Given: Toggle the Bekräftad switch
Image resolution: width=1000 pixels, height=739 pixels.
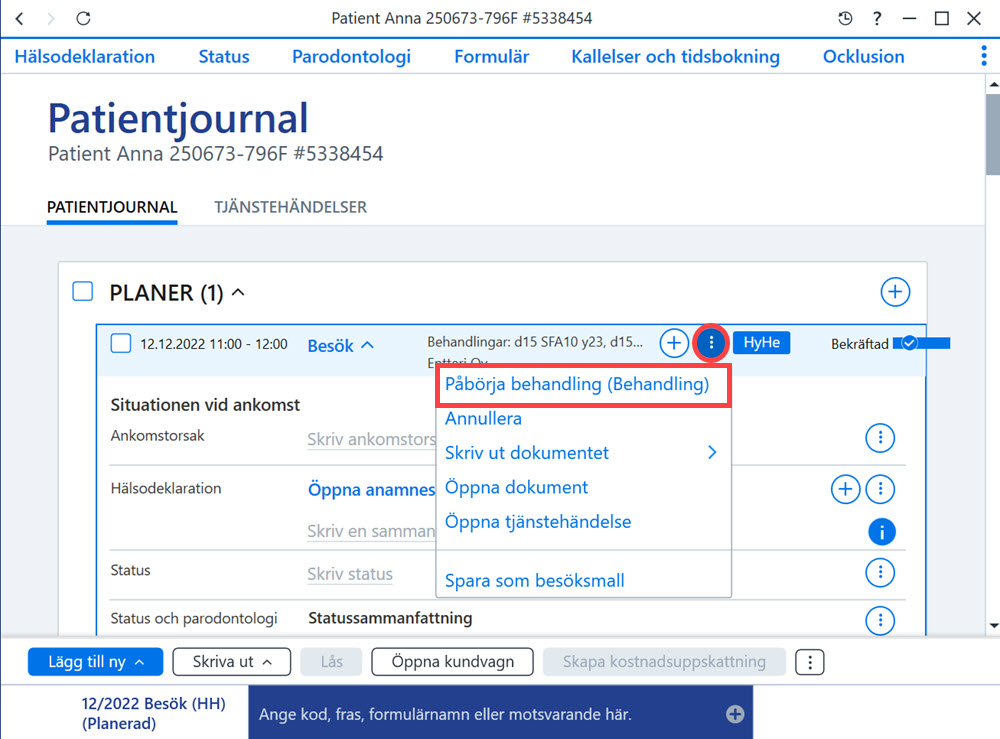Looking at the screenshot, I should [922, 344].
